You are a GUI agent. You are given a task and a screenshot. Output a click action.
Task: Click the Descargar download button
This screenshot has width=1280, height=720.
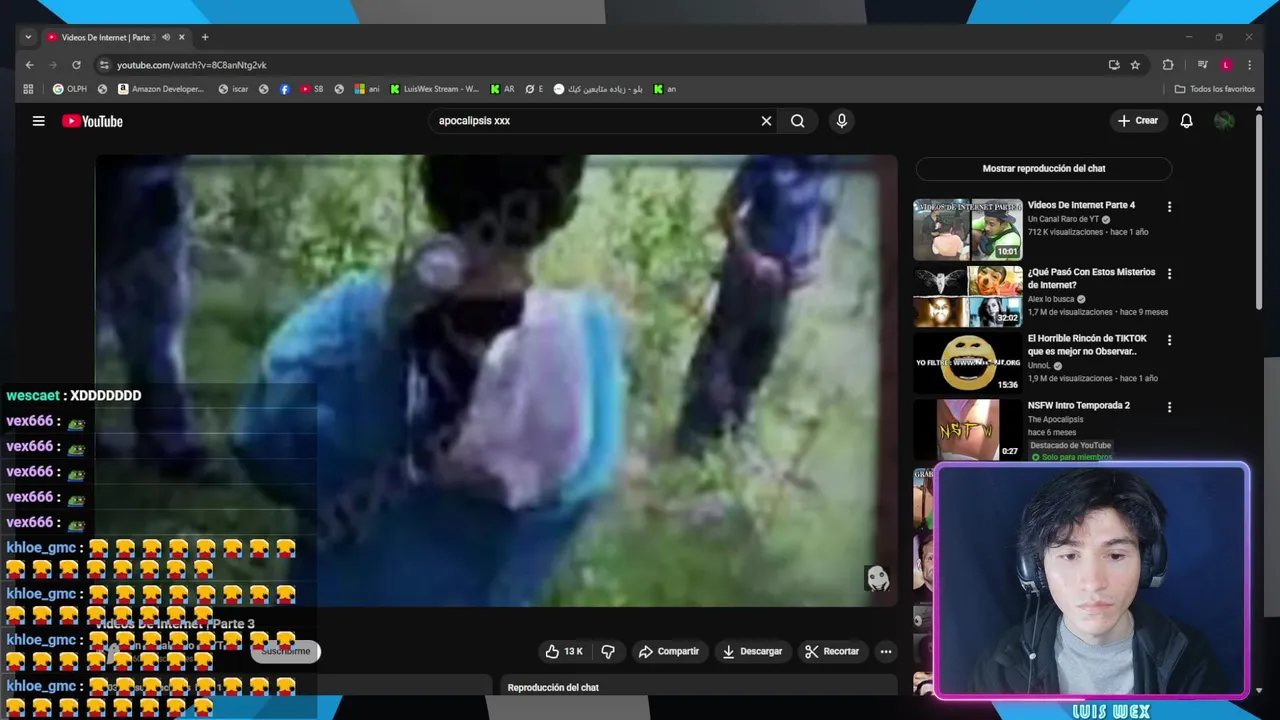click(752, 651)
